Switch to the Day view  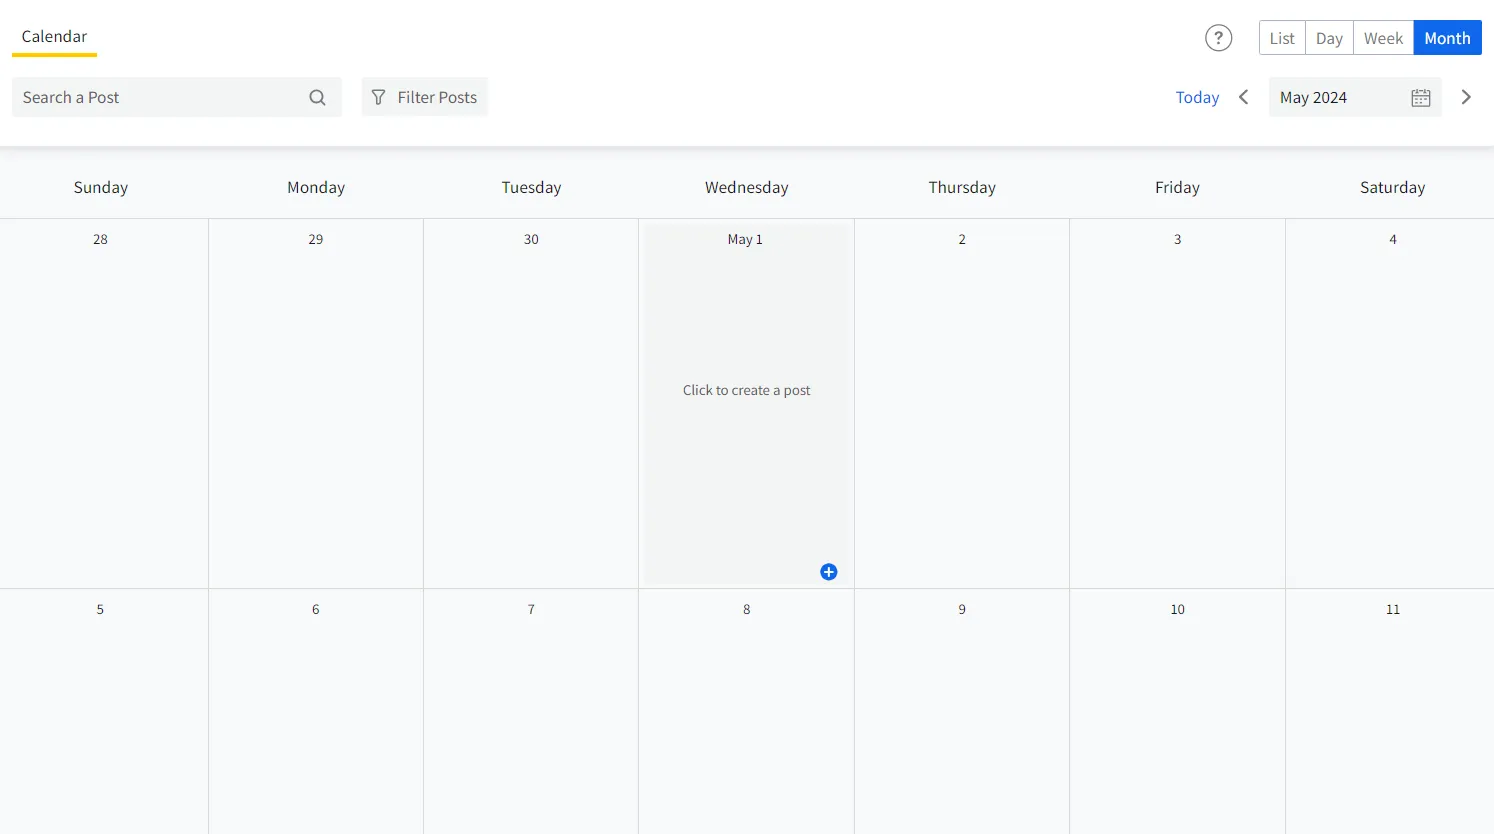click(x=1328, y=37)
